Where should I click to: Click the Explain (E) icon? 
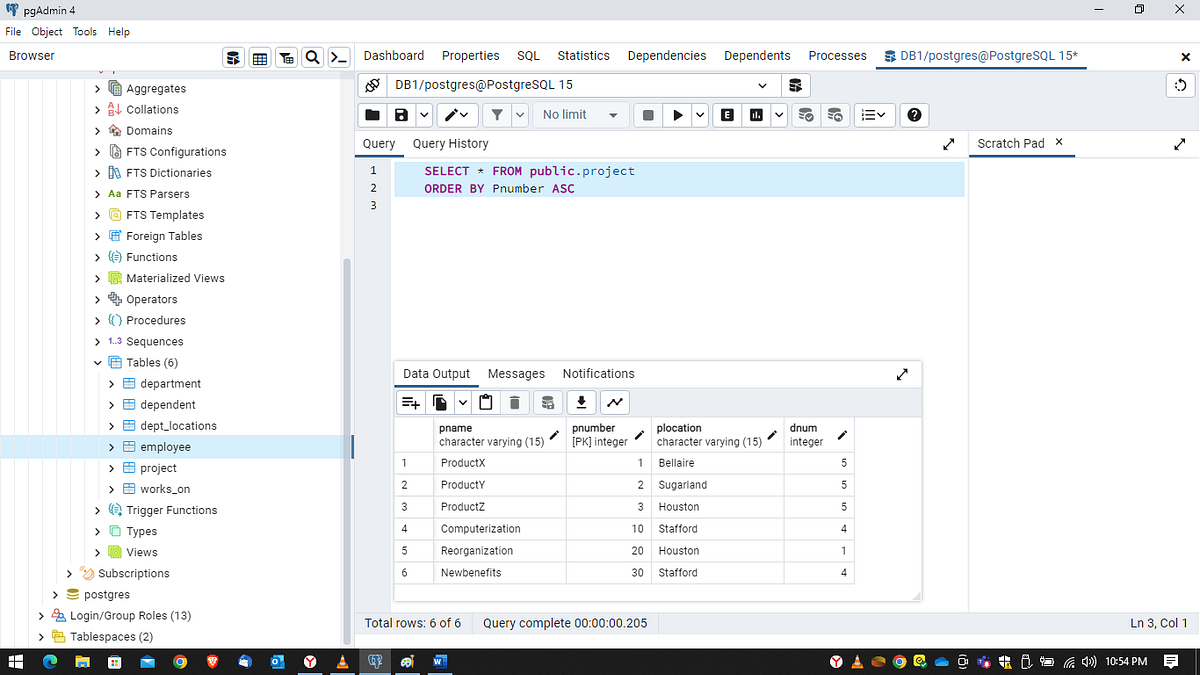point(727,115)
